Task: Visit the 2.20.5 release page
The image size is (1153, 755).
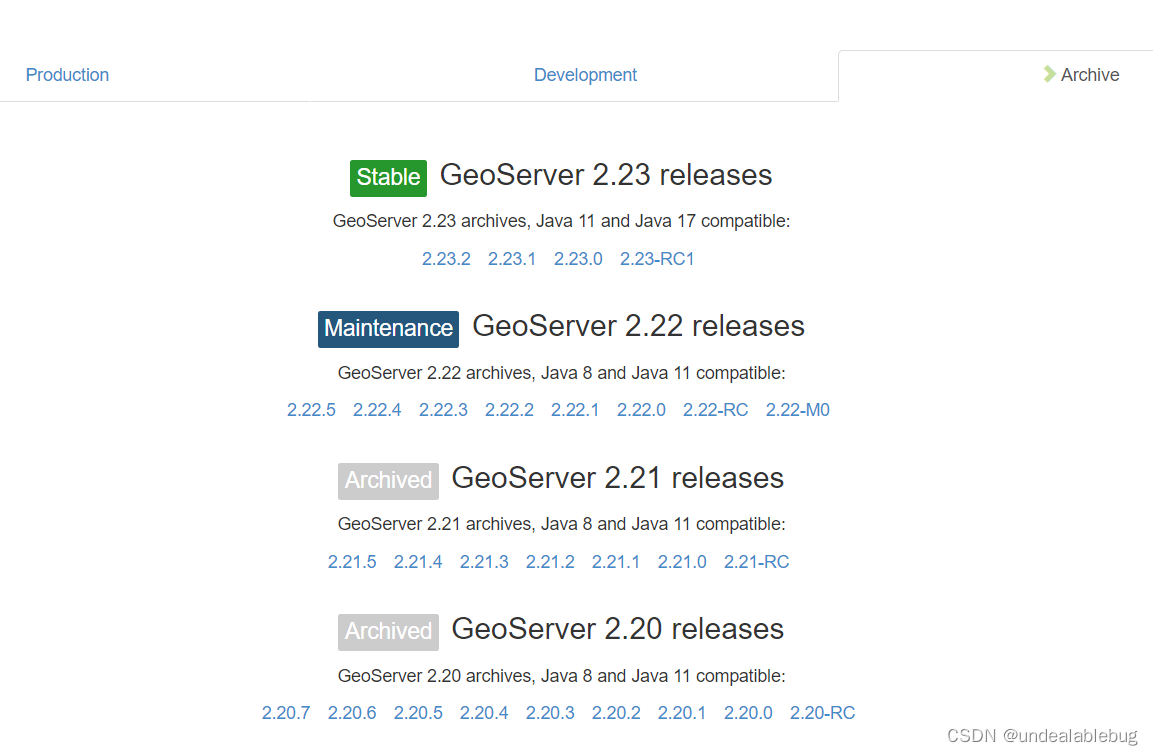Action: point(418,713)
